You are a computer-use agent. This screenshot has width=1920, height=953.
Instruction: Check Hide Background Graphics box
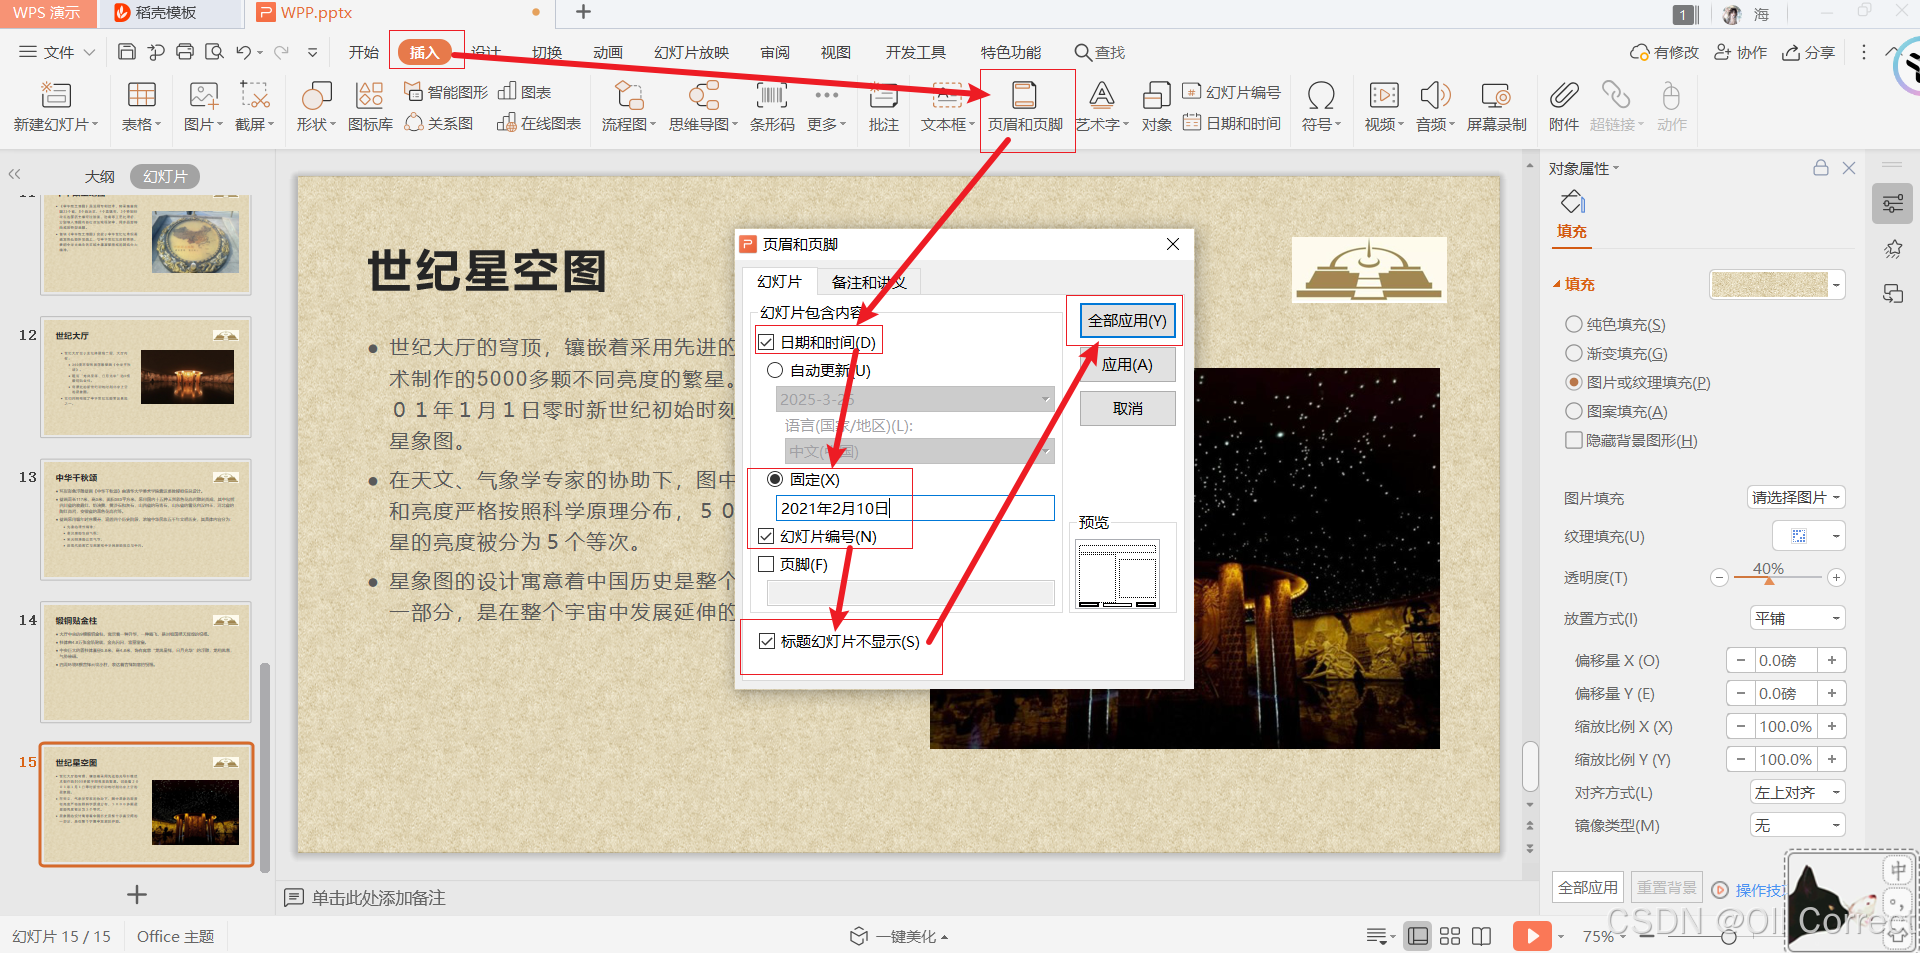point(1574,440)
